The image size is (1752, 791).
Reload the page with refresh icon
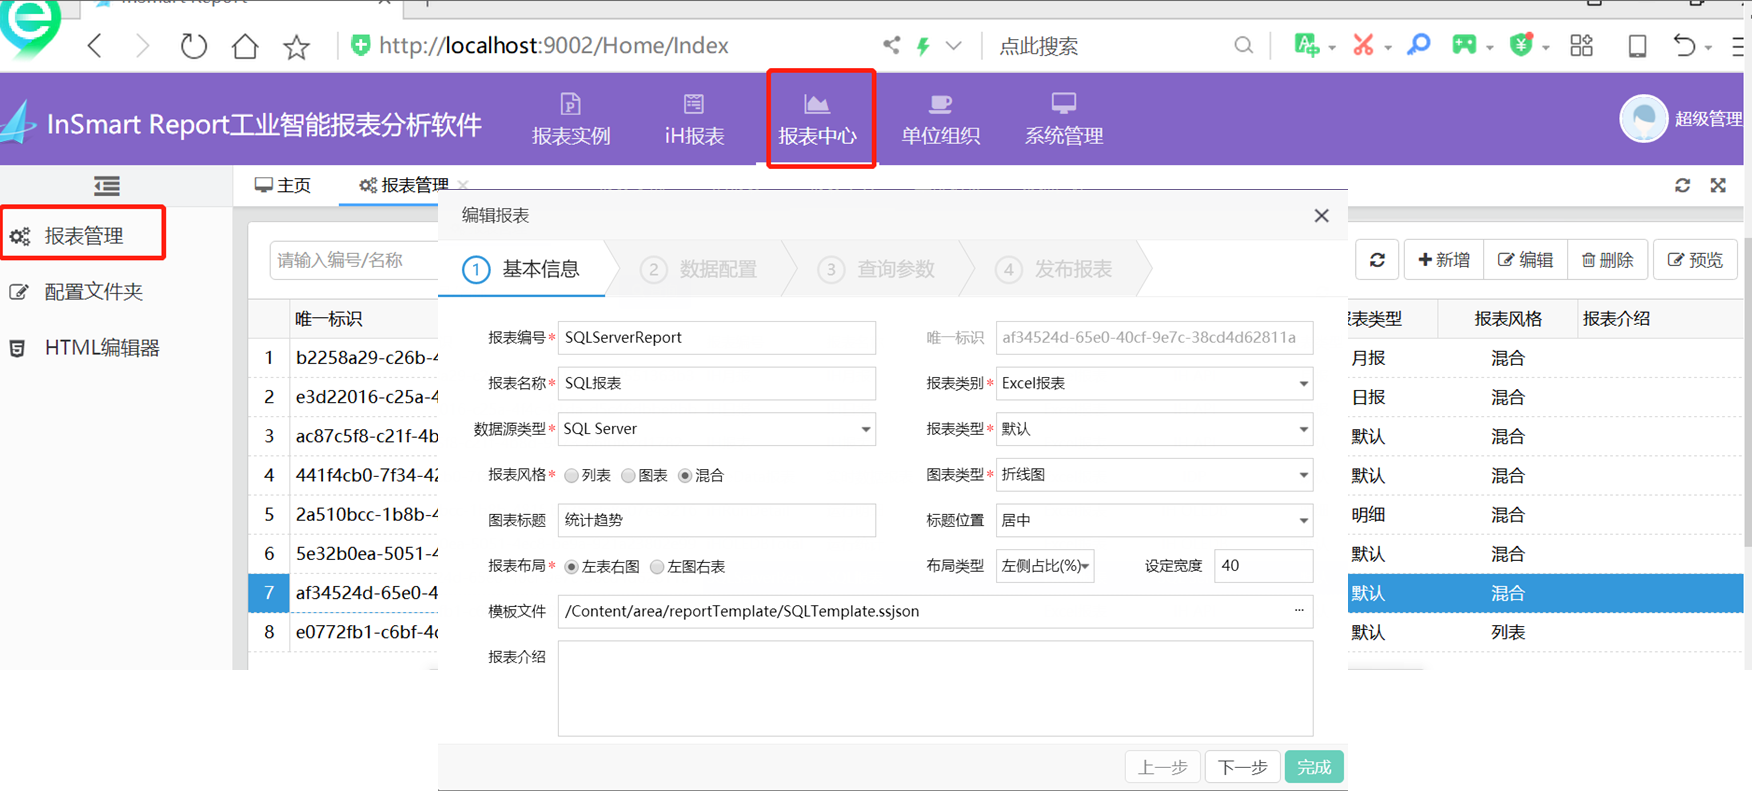(x=193, y=46)
